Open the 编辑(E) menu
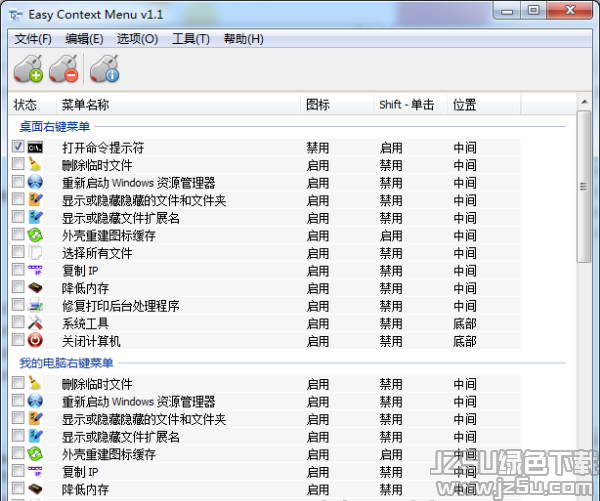This screenshot has height=501, width=600. [84, 39]
